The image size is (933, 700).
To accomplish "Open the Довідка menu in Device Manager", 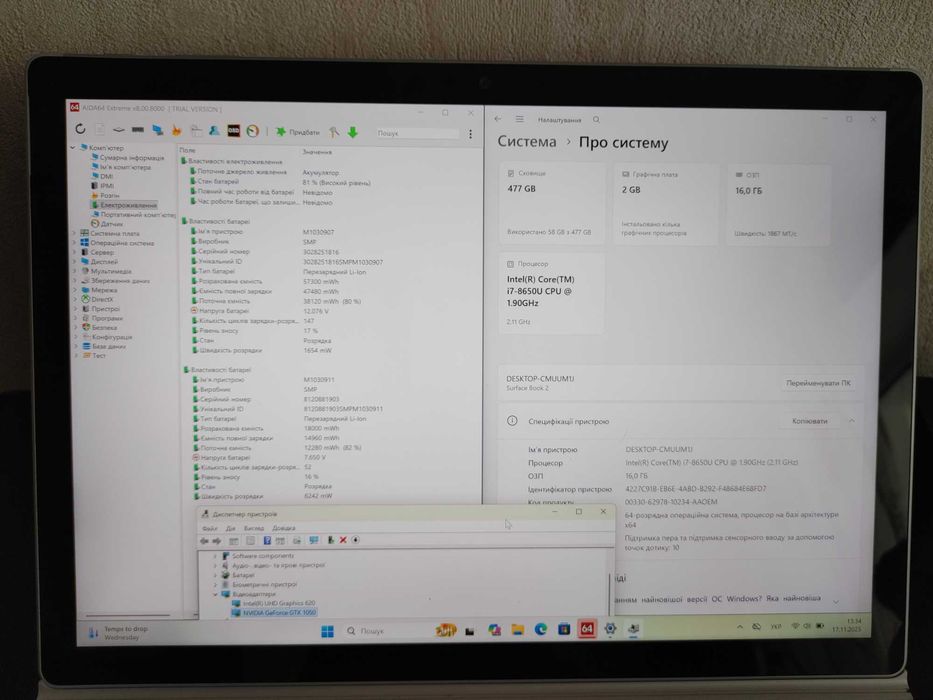I will click(283, 528).
